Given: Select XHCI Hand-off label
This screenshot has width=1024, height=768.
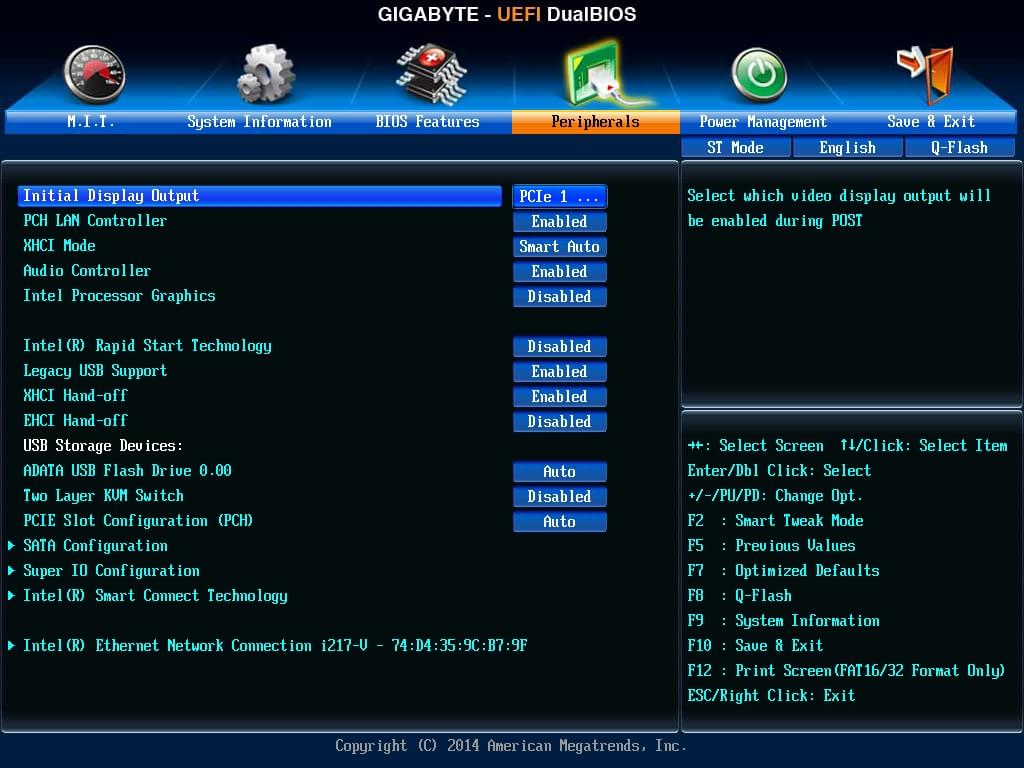Looking at the screenshot, I should click(75, 396).
